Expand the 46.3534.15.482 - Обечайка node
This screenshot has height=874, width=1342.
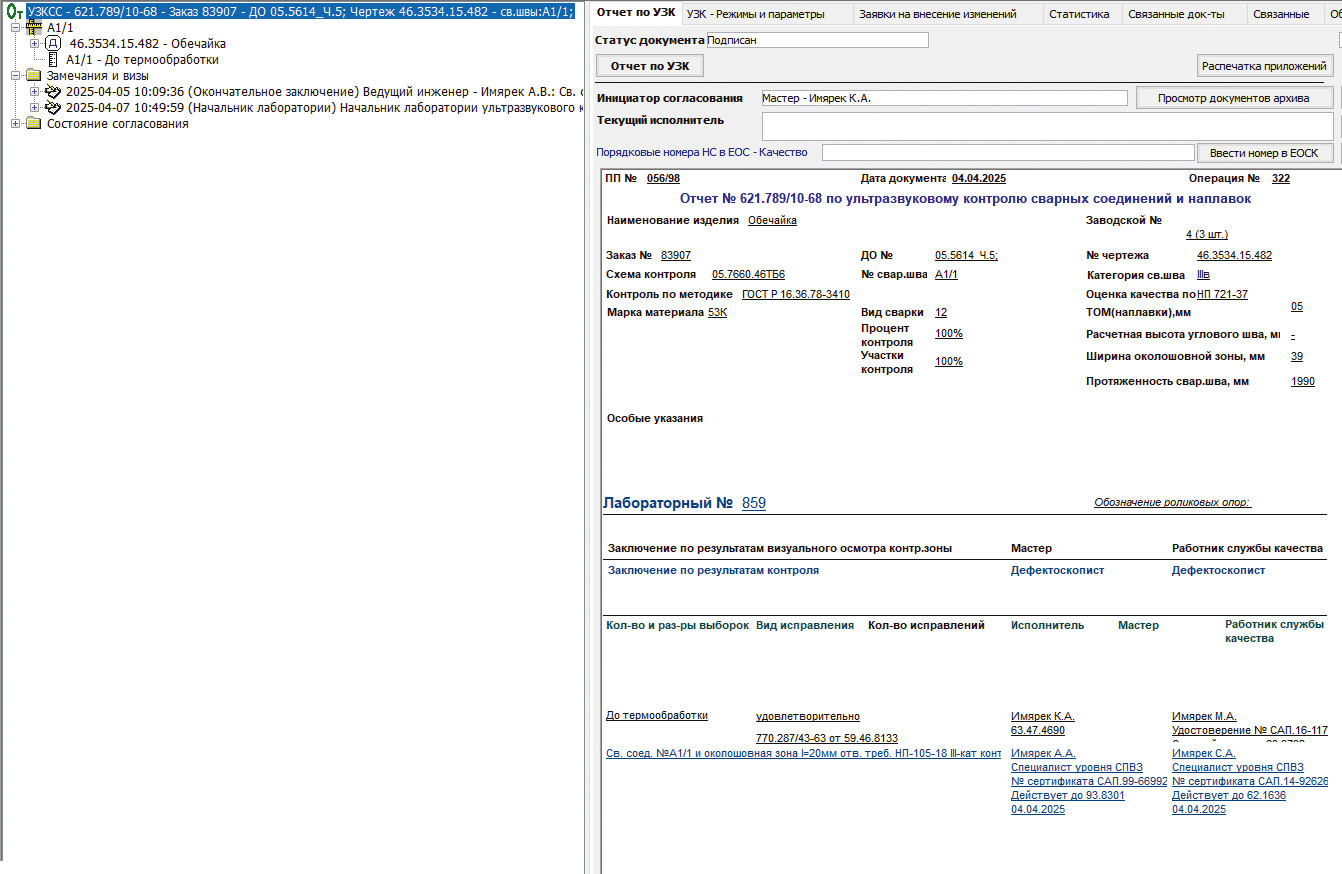tap(35, 44)
